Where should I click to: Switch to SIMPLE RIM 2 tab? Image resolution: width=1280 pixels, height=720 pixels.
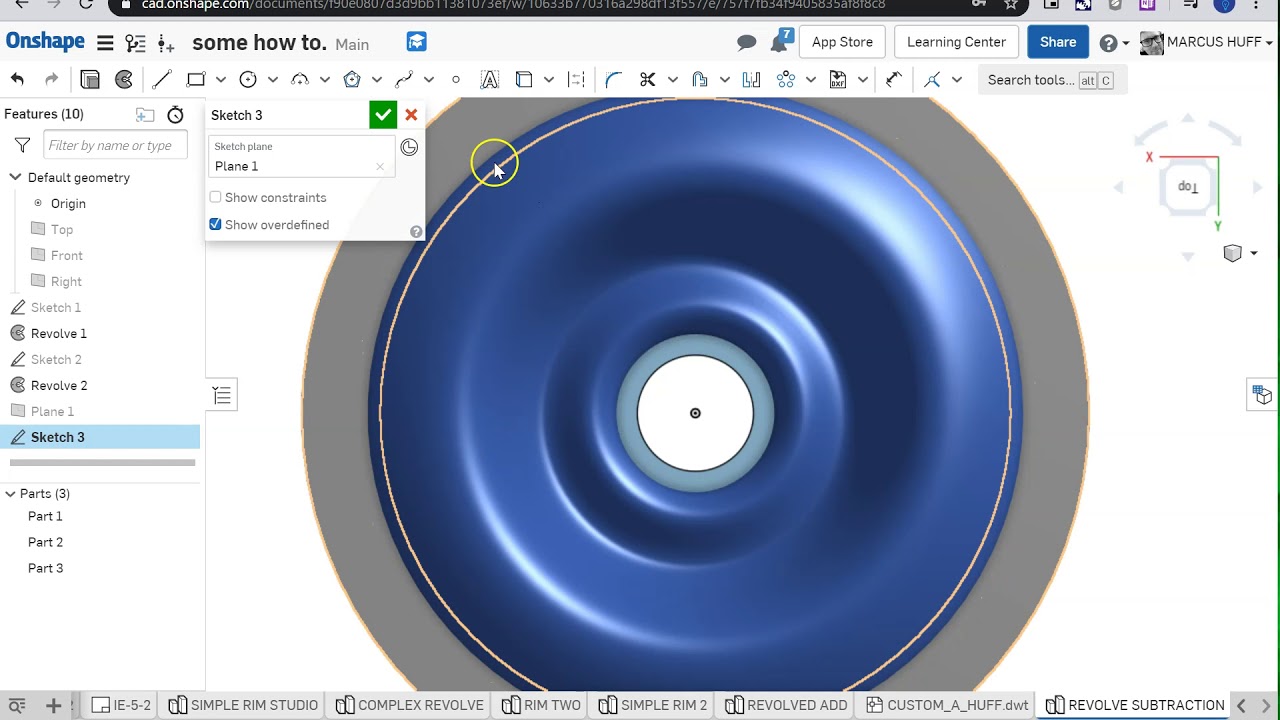tap(653, 705)
